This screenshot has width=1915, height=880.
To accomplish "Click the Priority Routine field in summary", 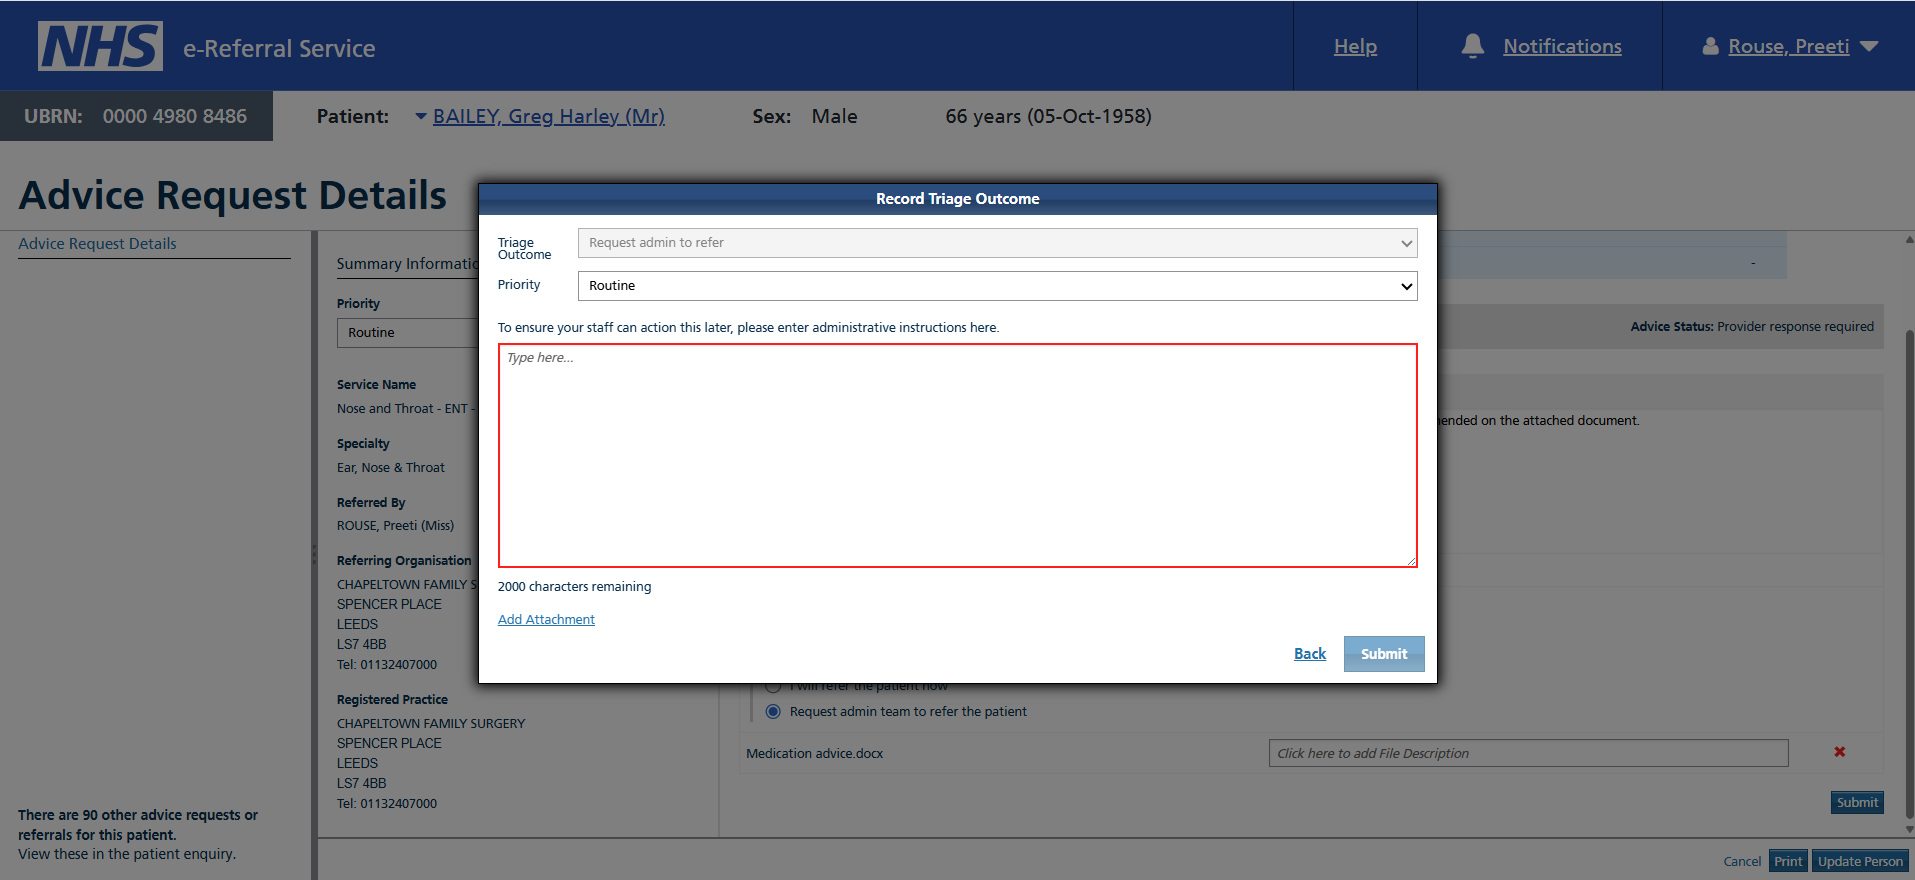I will click(408, 332).
